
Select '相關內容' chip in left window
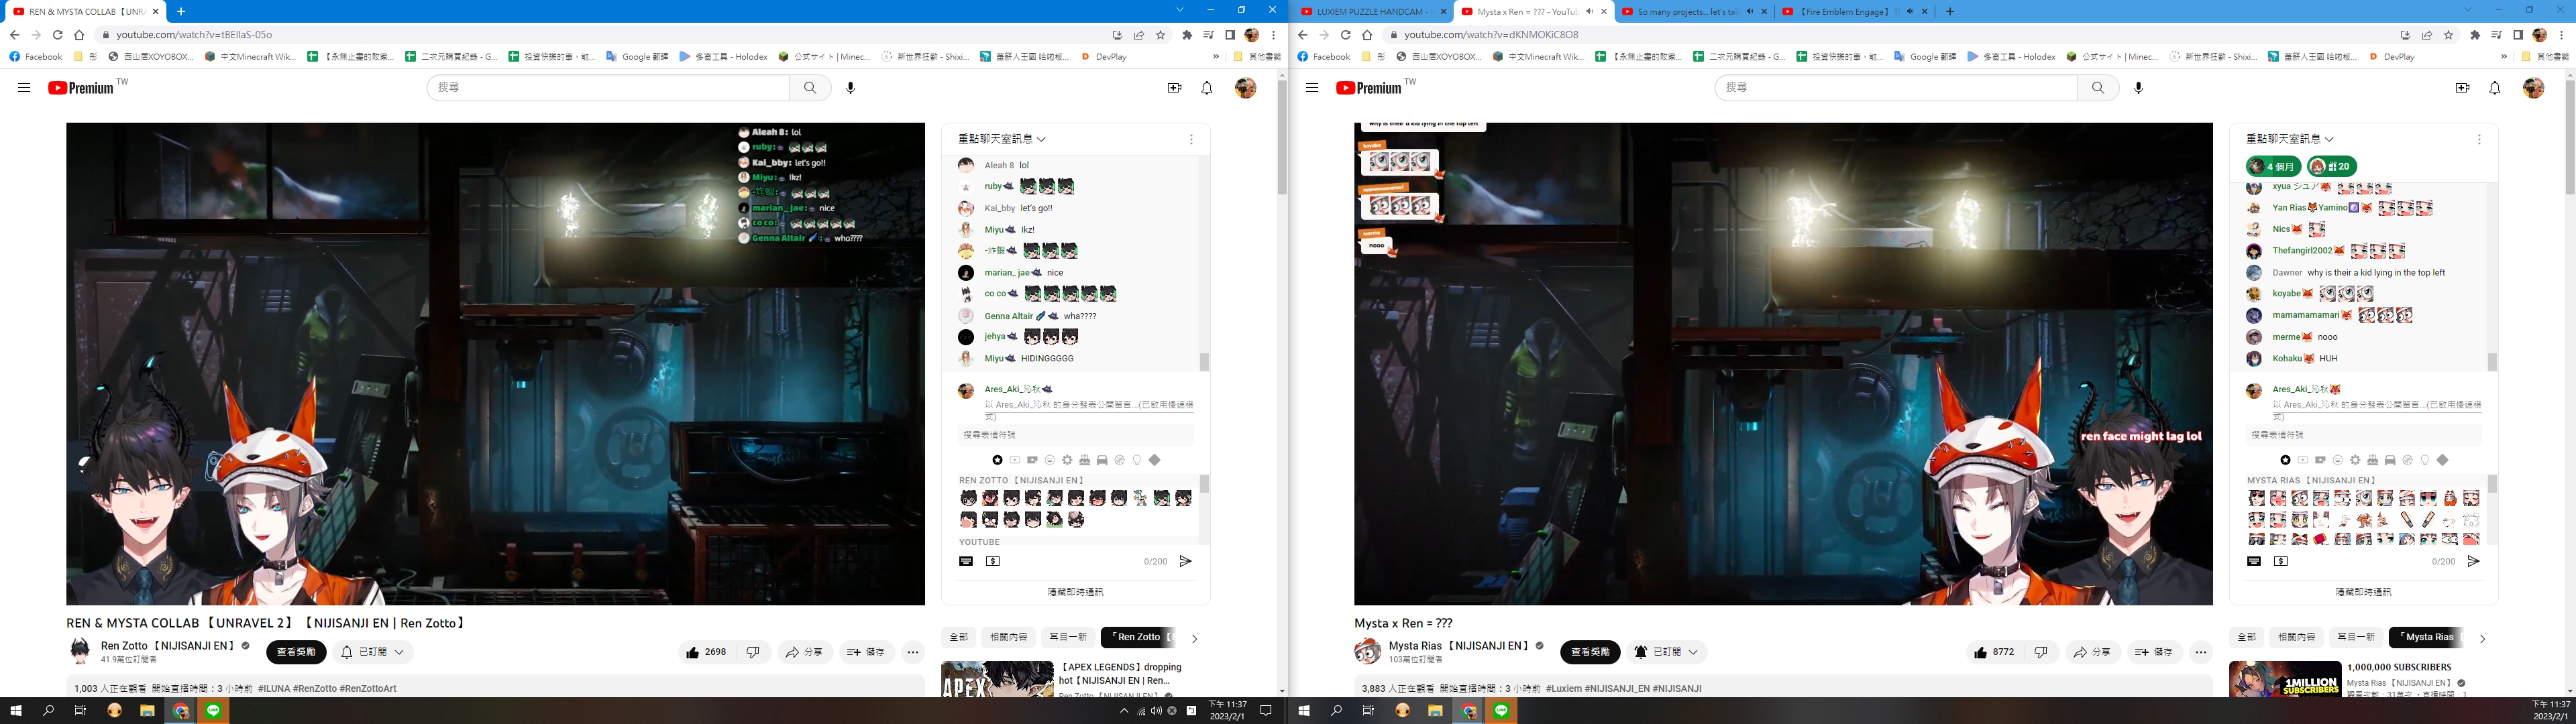click(1008, 637)
